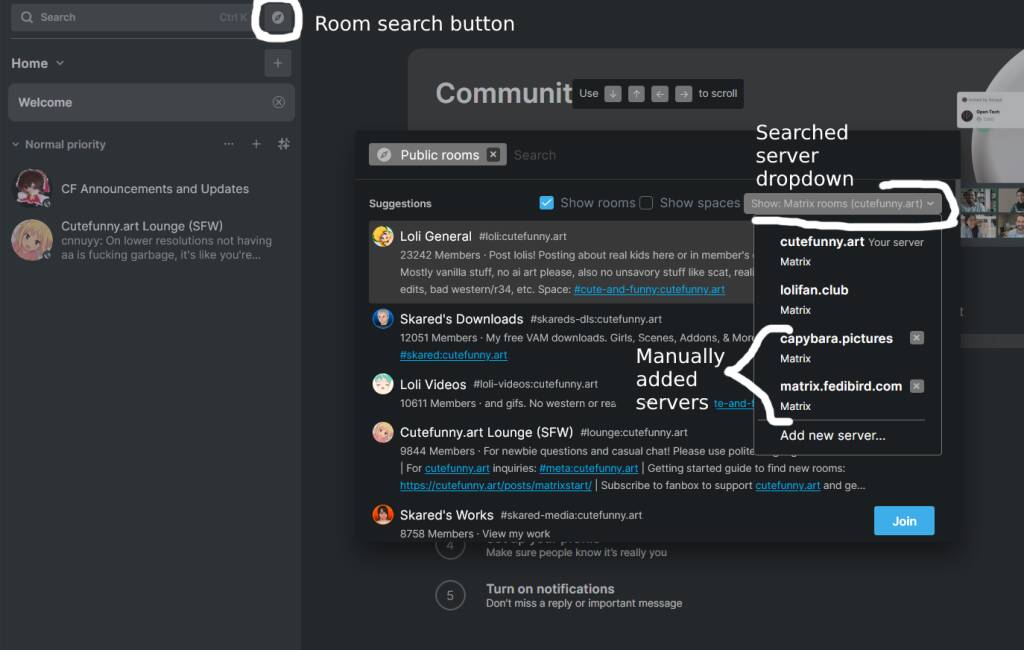Image resolution: width=1024 pixels, height=650 pixels.
Task: Click the compass icon in the Public rooms chip
Action: click(384, 155)
